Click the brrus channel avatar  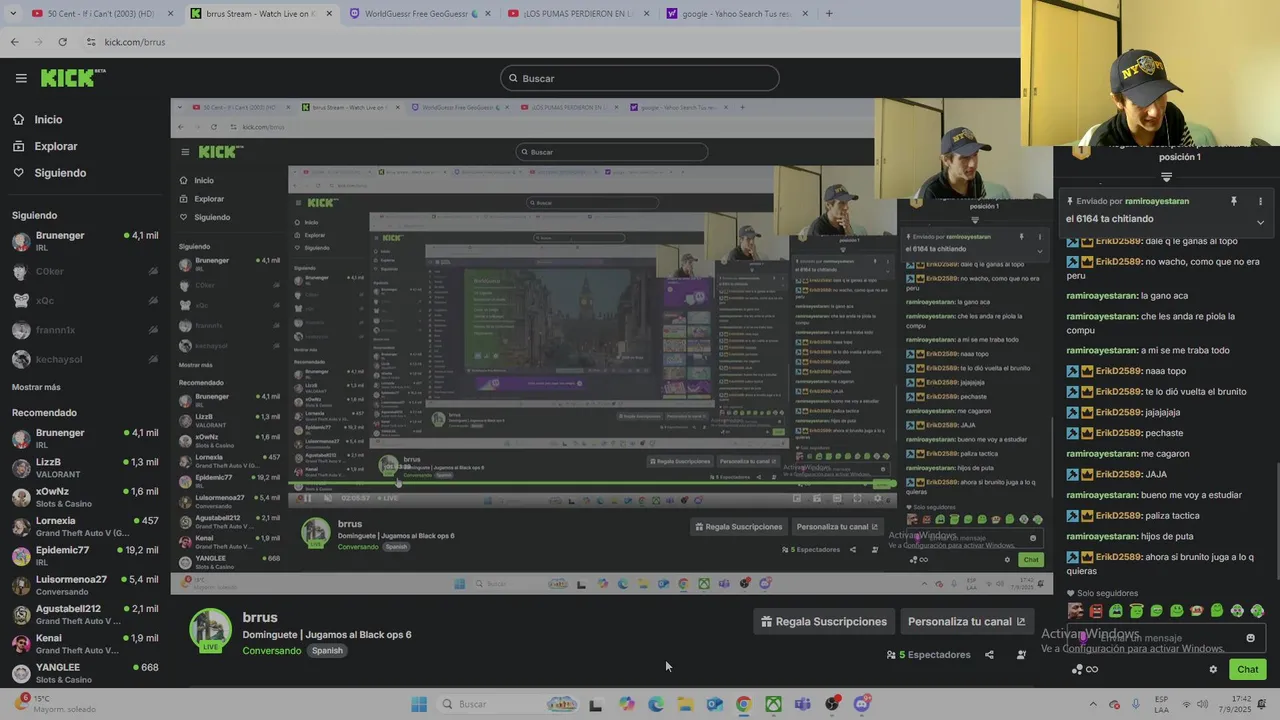(x=210, y=629)
